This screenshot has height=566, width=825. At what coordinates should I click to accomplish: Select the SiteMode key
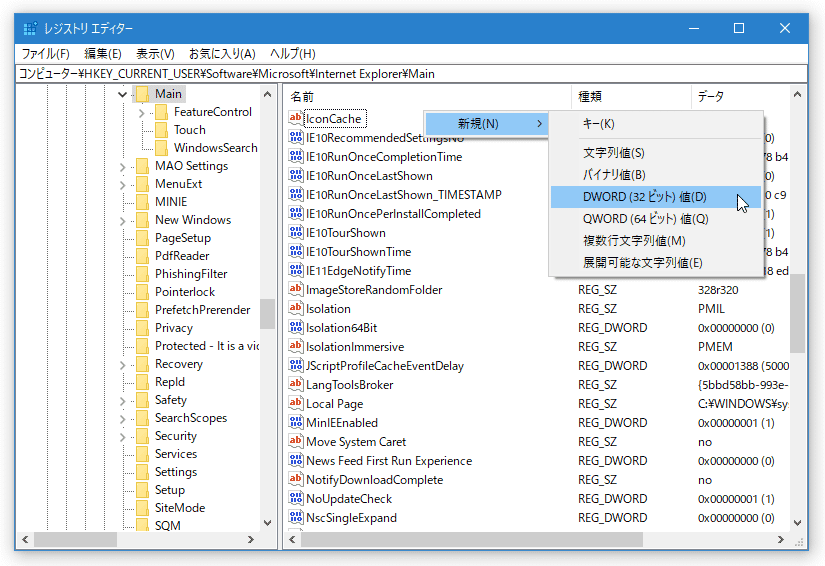click(180, 508)
